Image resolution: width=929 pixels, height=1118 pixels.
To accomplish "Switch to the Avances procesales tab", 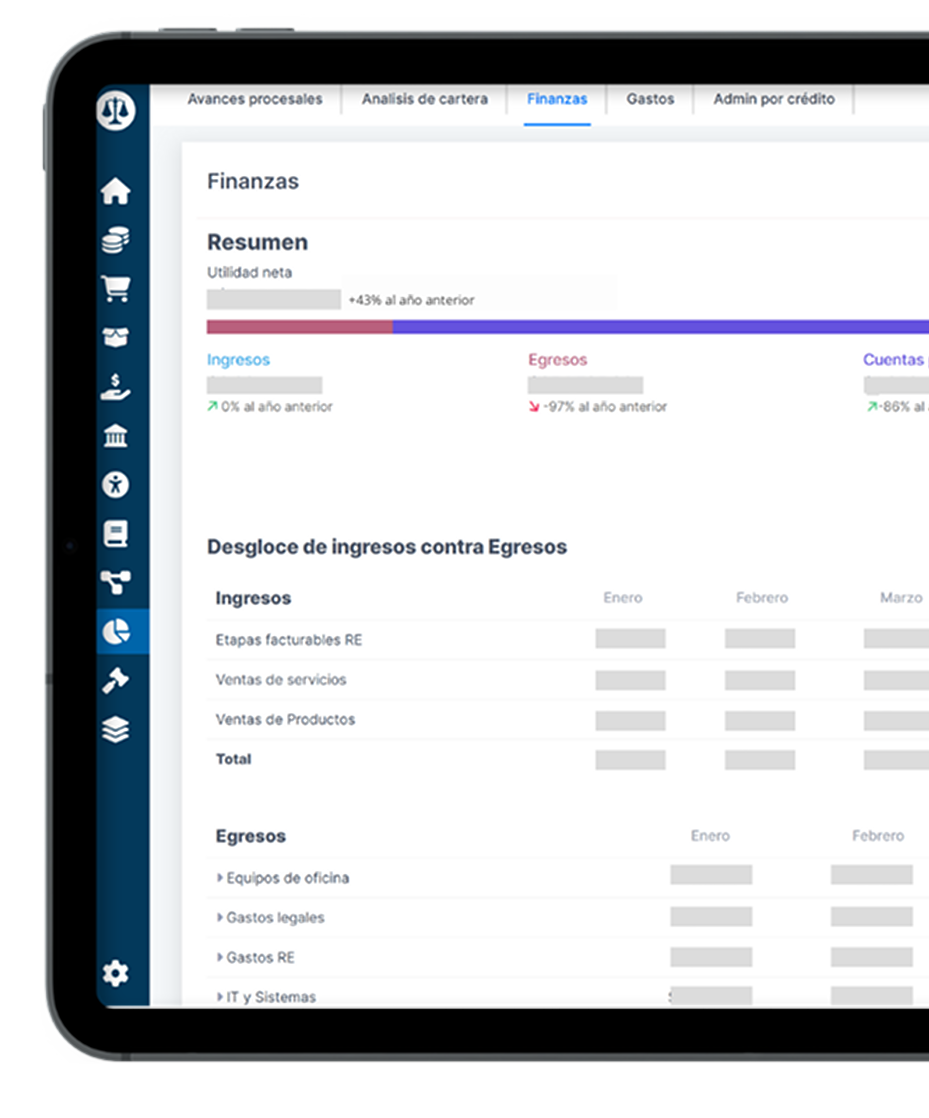I will tap(255, 100).
